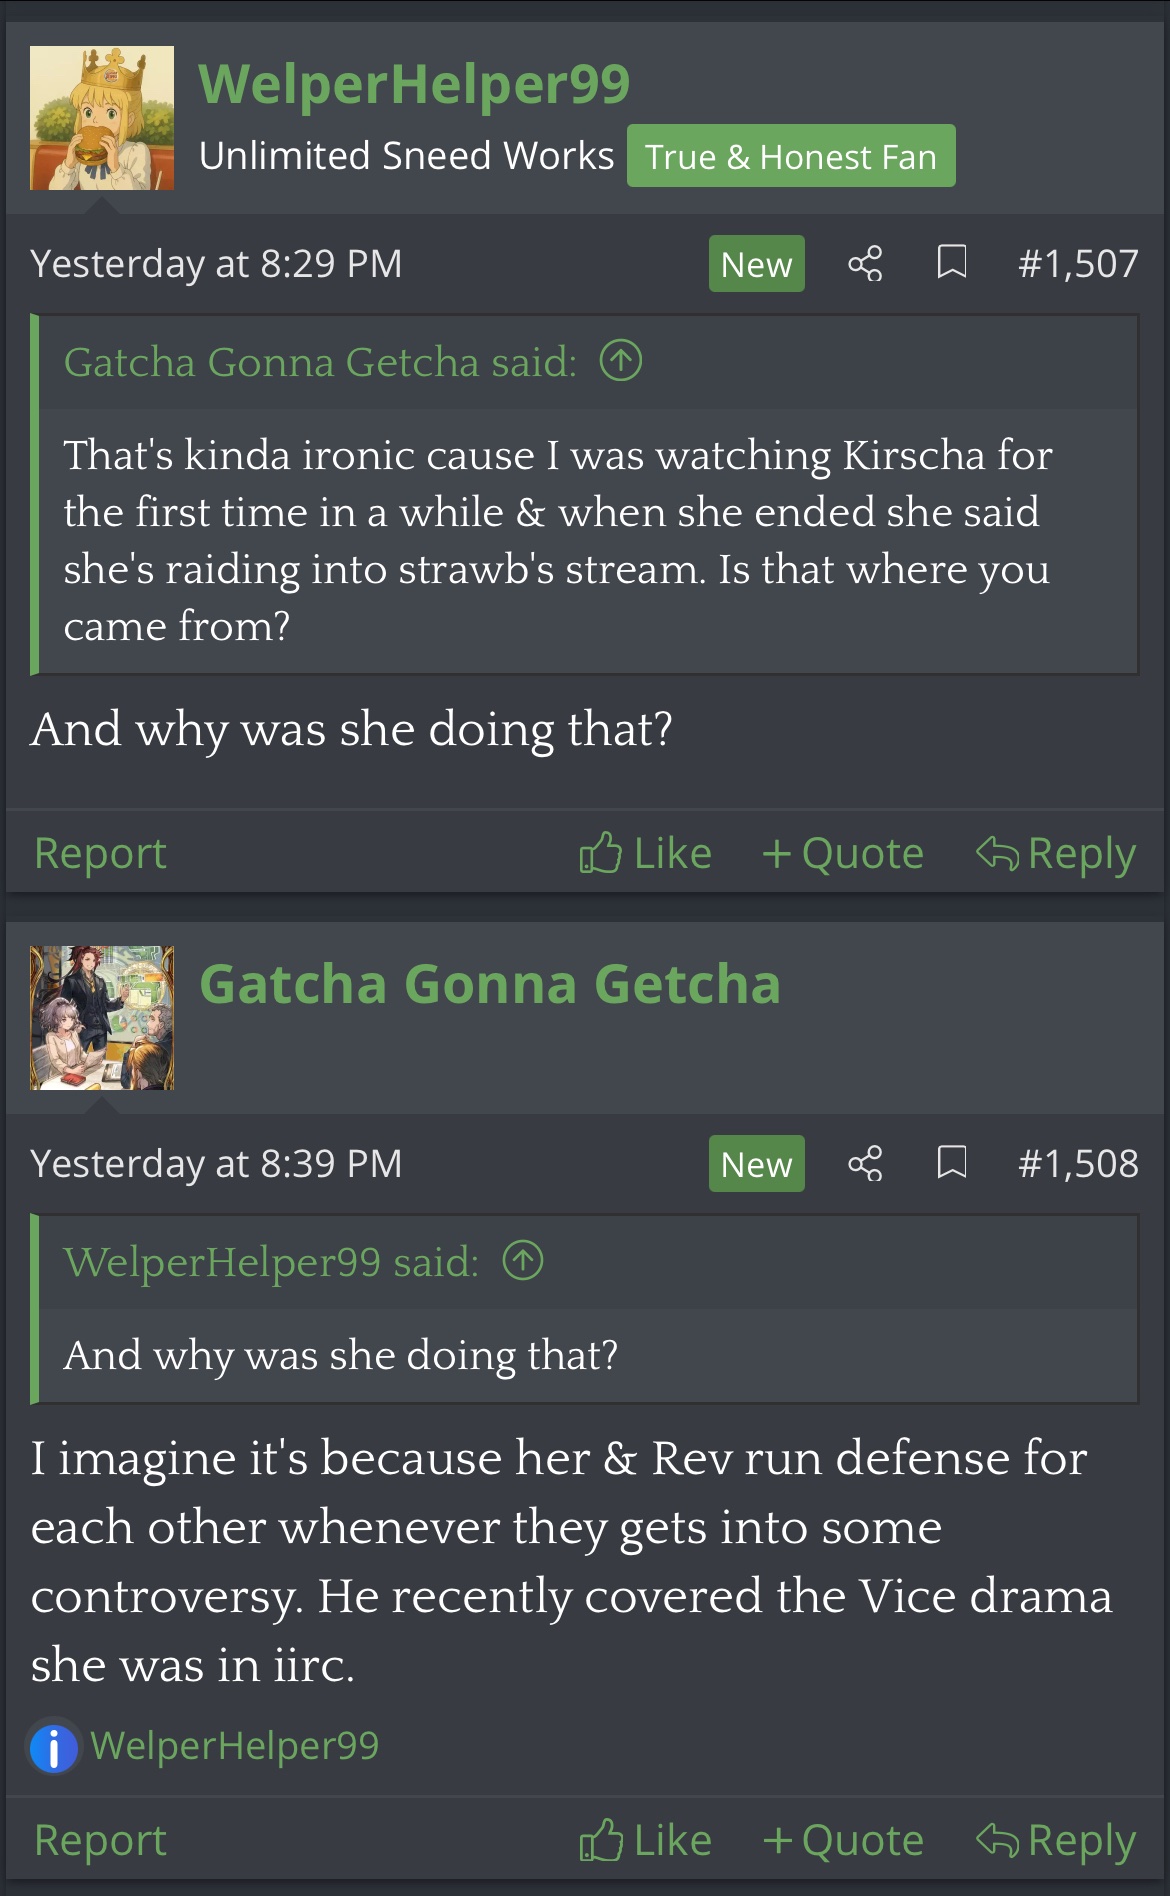Add WelperHelper99's post to multi-quote
Viewport: 1170px width, 1896px height.
(x=843, y=854)
